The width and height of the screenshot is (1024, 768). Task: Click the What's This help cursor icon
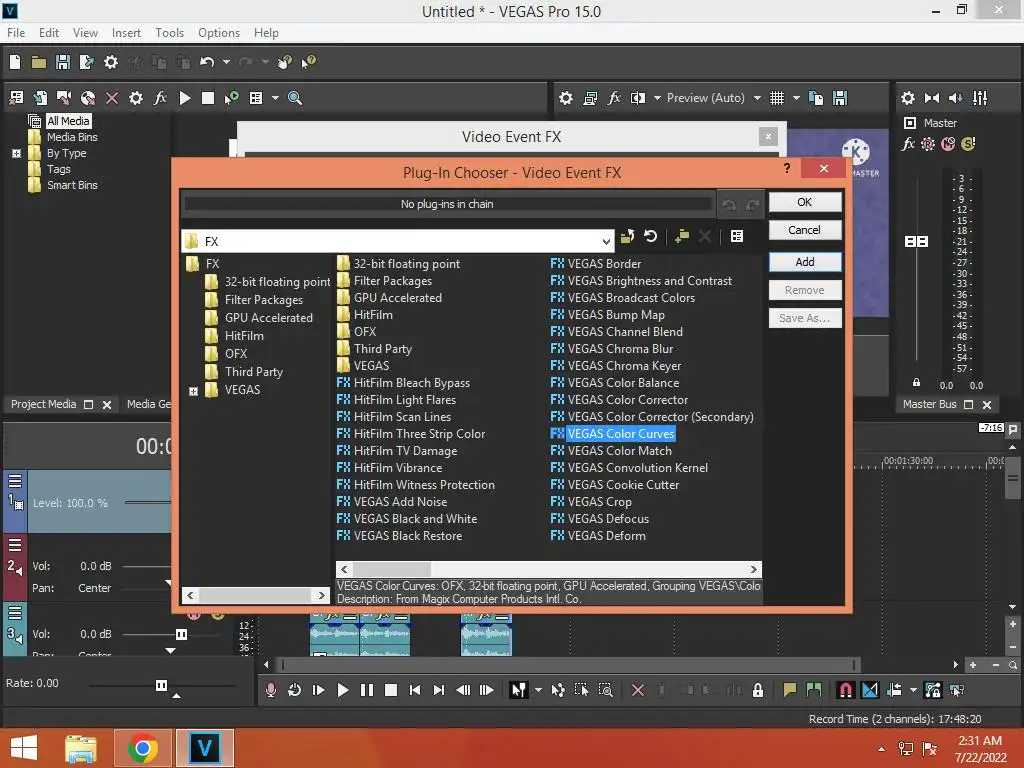308,62
